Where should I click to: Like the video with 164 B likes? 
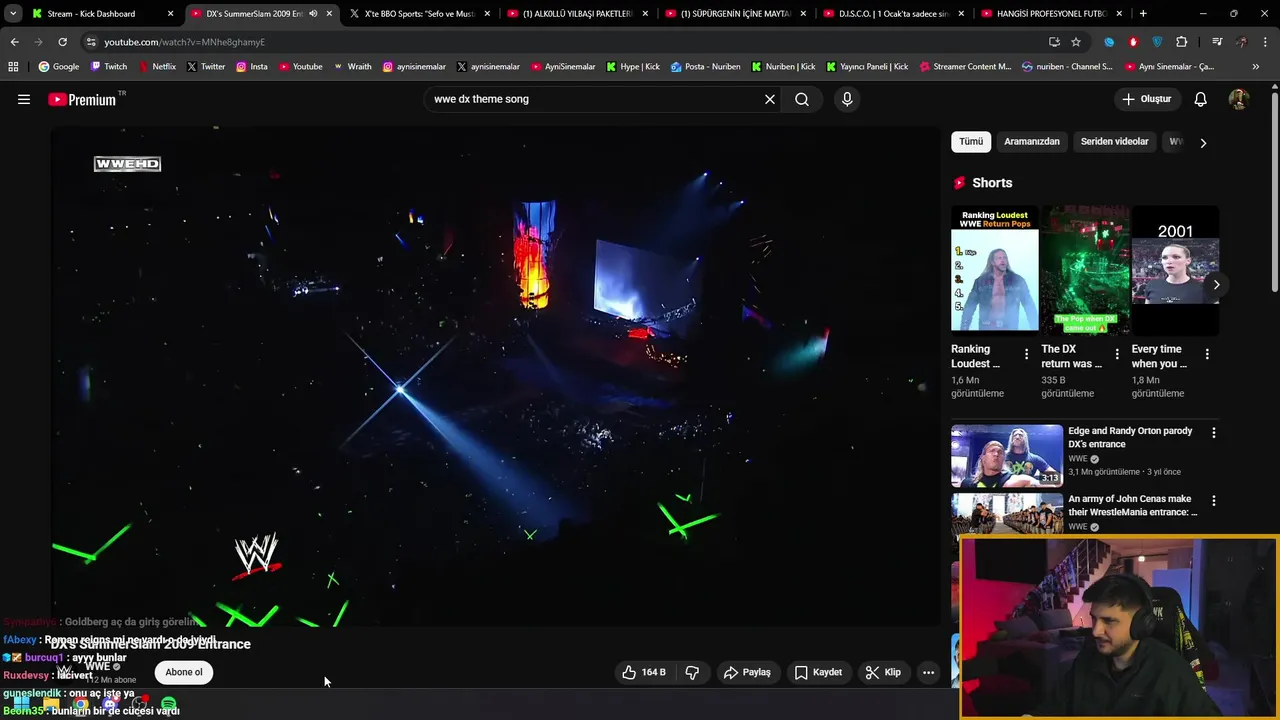pyautogui.click(x=643, y=672)
